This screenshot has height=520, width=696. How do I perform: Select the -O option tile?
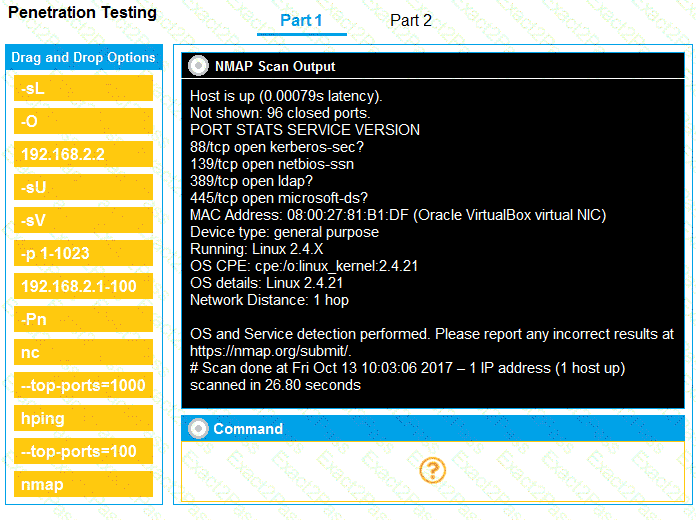(x=84, y=122)
